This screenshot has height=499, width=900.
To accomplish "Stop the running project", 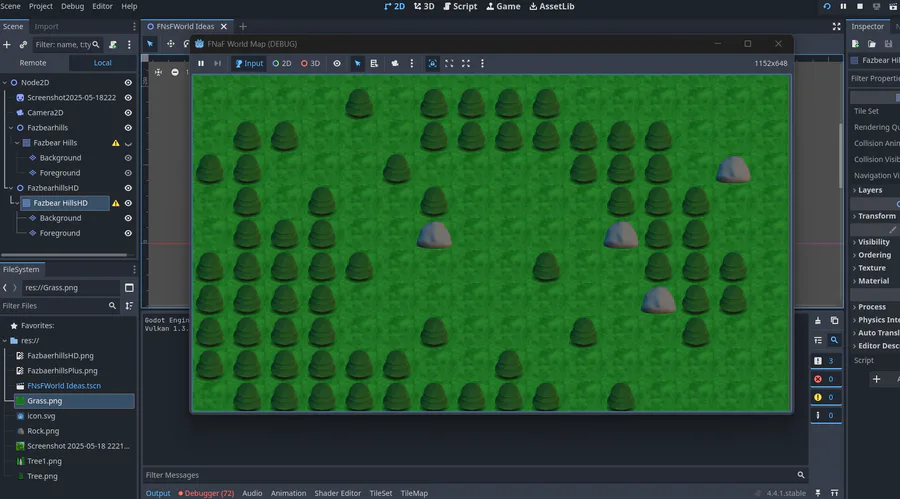I will point(860,6).
